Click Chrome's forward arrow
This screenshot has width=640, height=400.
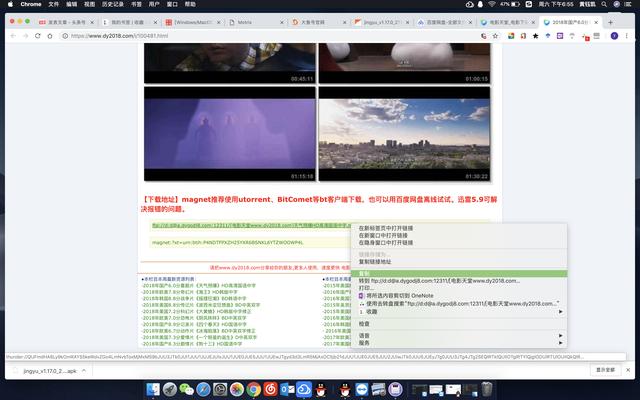[25, 36]
